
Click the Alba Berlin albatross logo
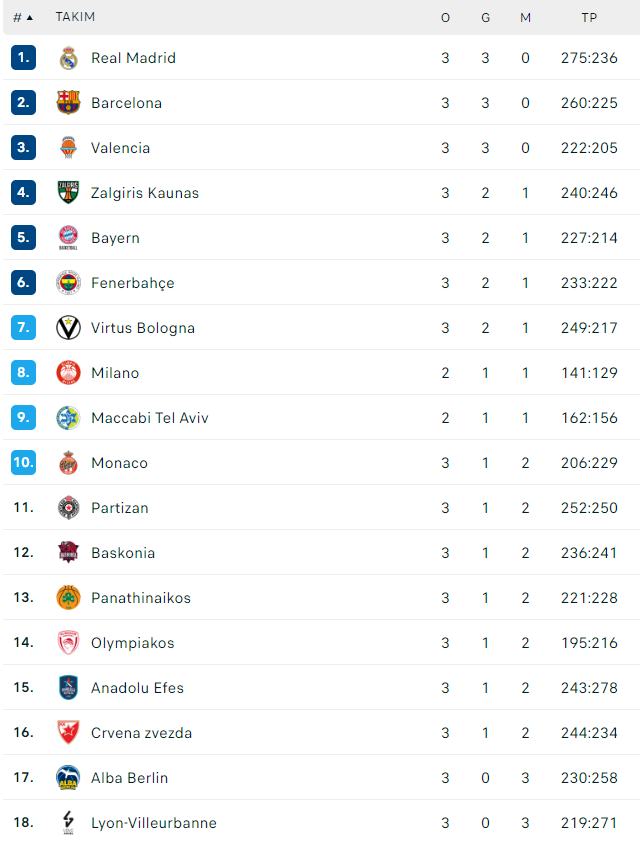(68, 778)
